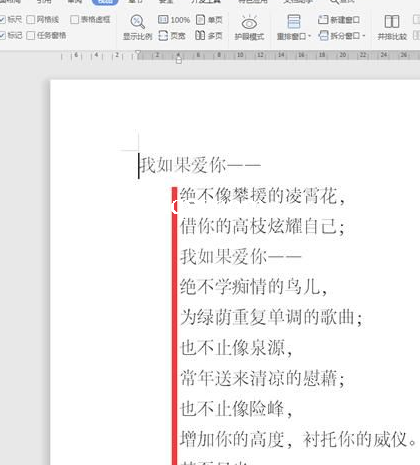
Task: Select the highlighted 视图 ribbon tab
Action: [105, 2]
